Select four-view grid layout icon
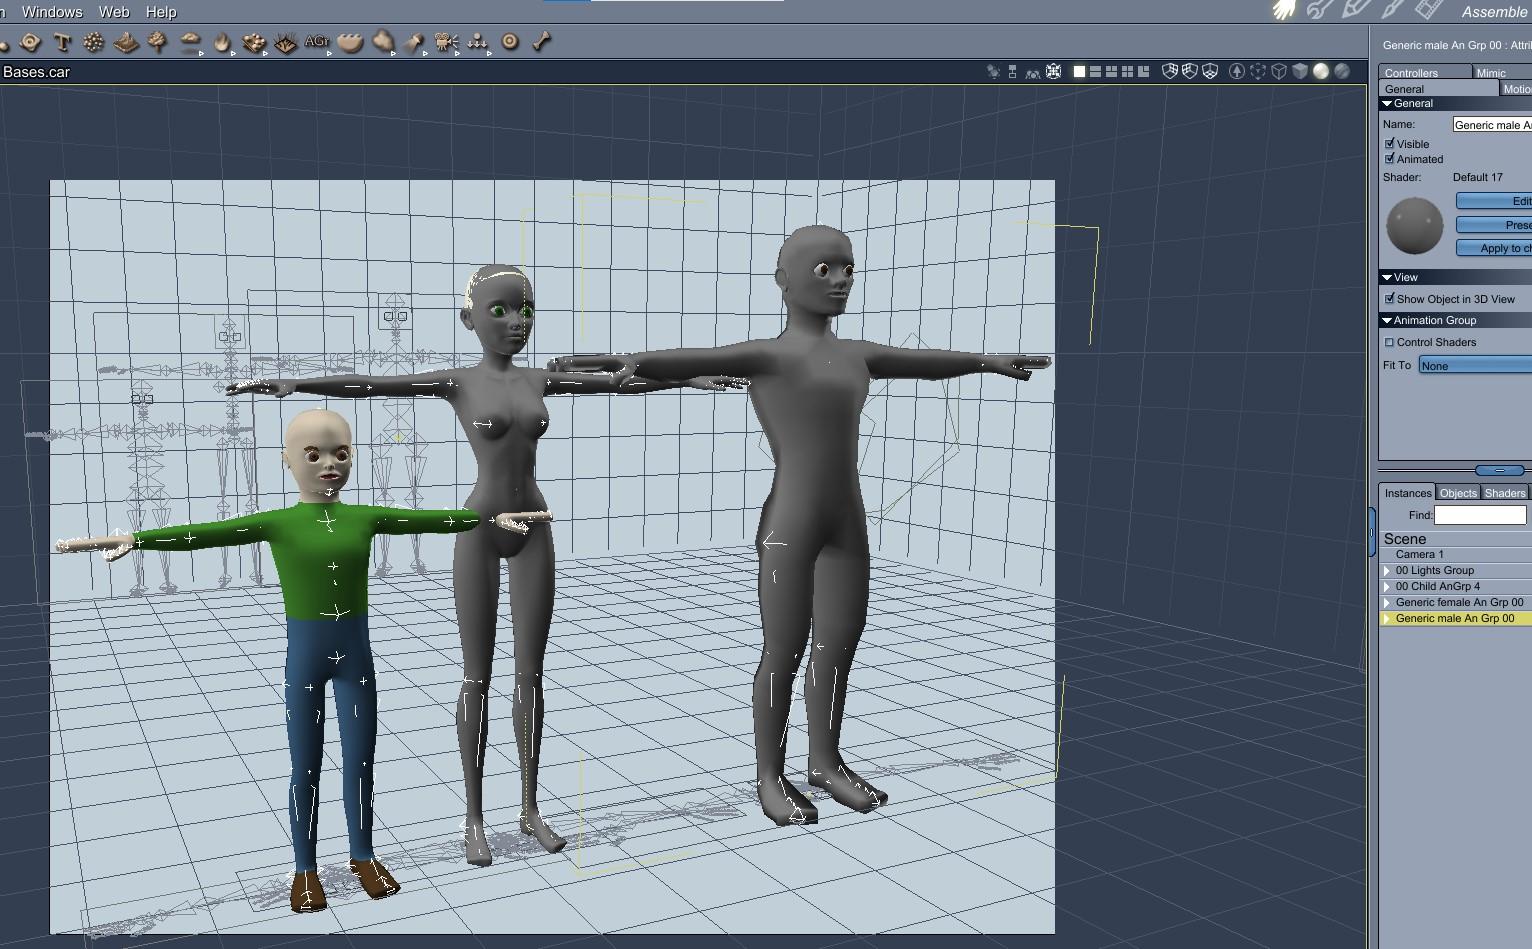Viewport: 1532px width, 949px height. pyautogui.click(x=1127, y=71)
